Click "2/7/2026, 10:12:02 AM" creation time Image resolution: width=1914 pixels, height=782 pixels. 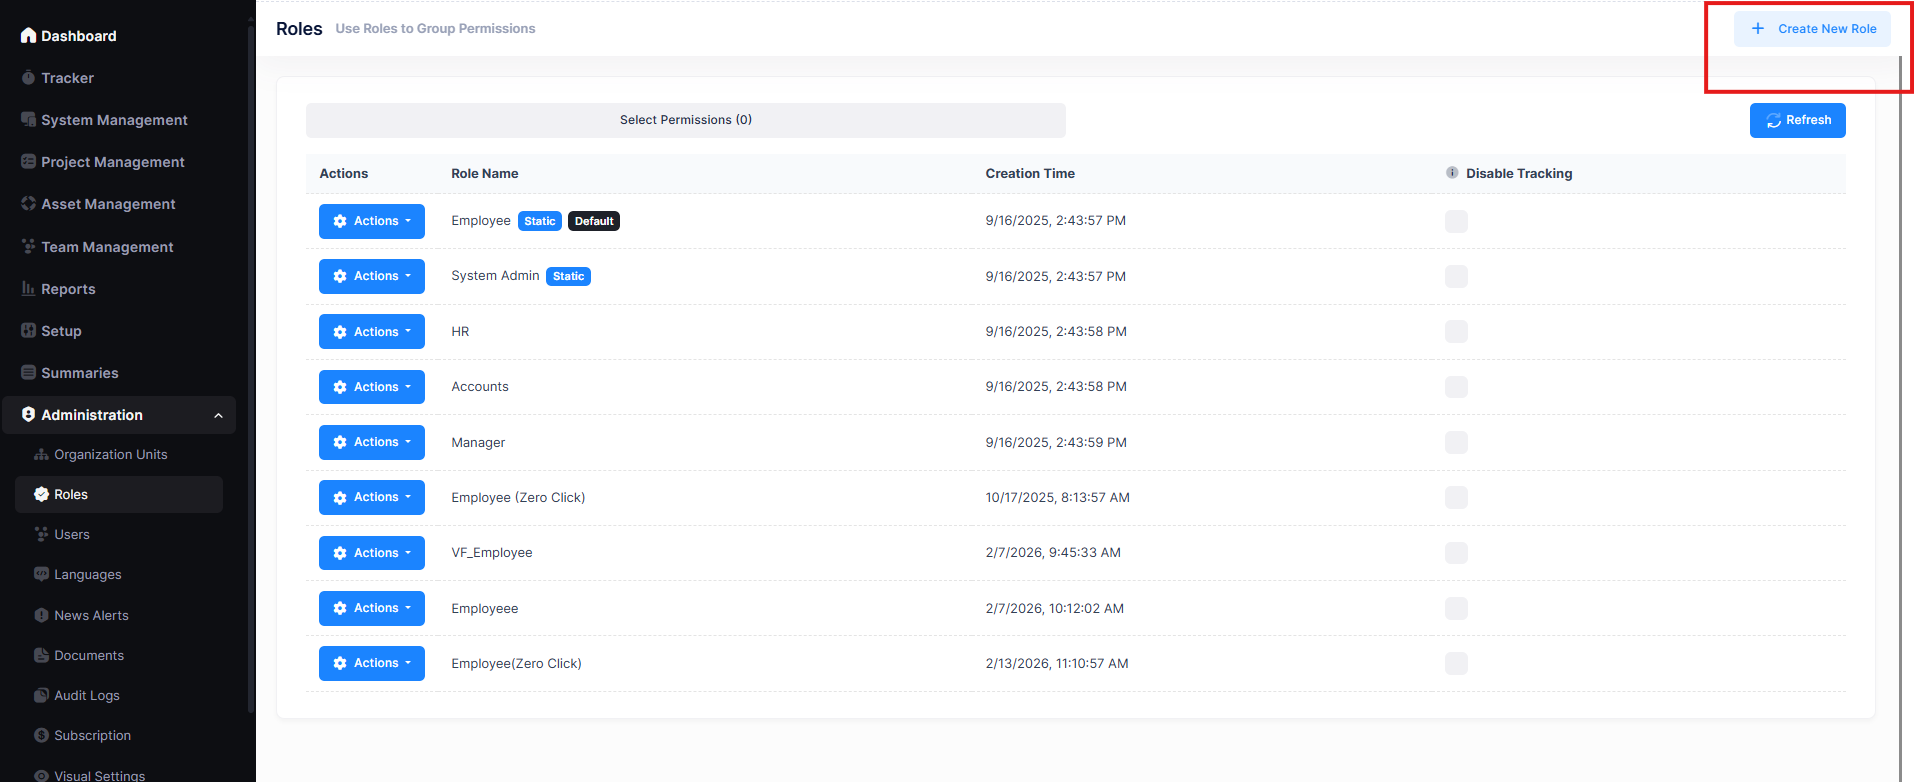pyautogui.click(x=1055, y=609)
